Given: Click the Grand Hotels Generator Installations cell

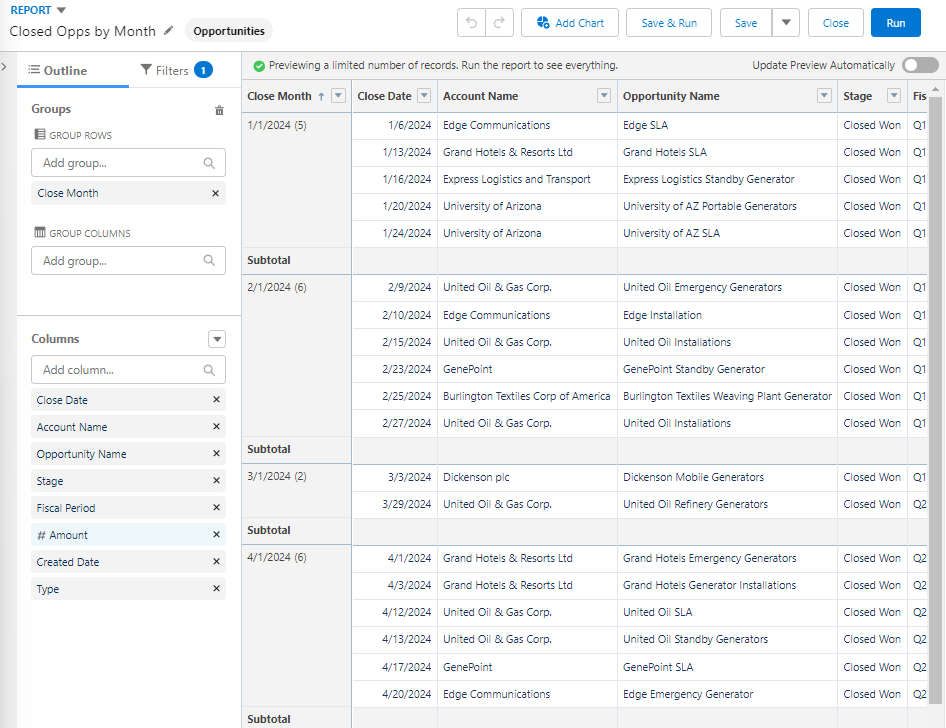Looking at the screenshot, I should pos(727,585).
